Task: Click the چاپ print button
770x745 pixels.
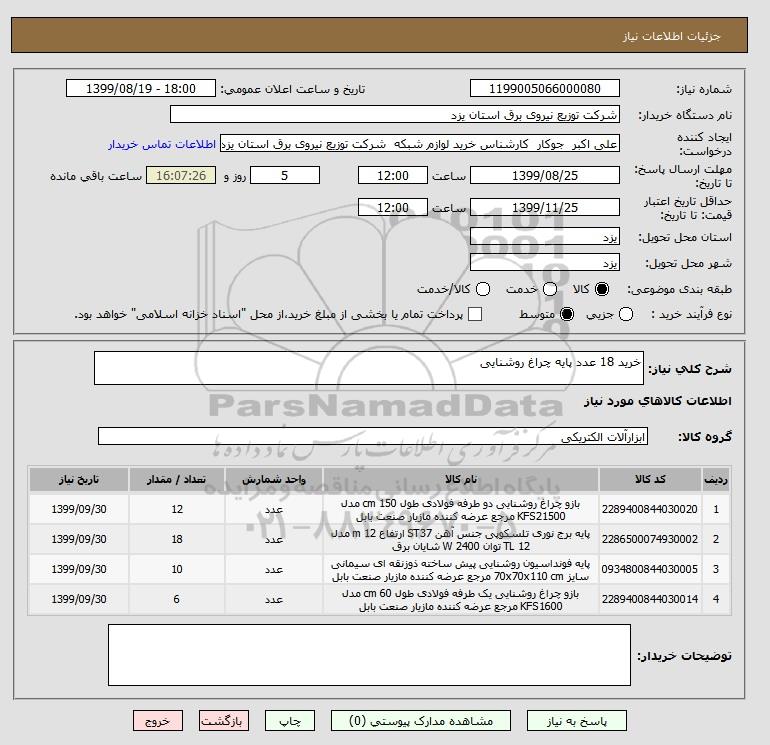Action: click(290, 721)
